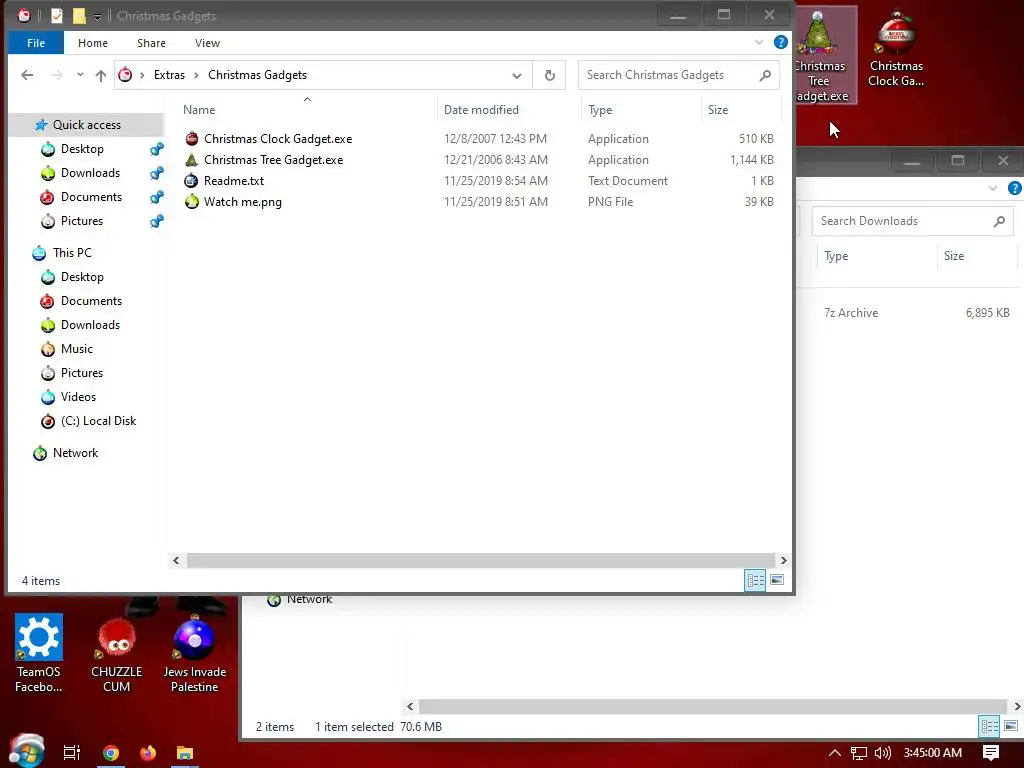1024x768 pixels.
Task: Launch Chrome from the taskbar
Action: tap(110, 753)
